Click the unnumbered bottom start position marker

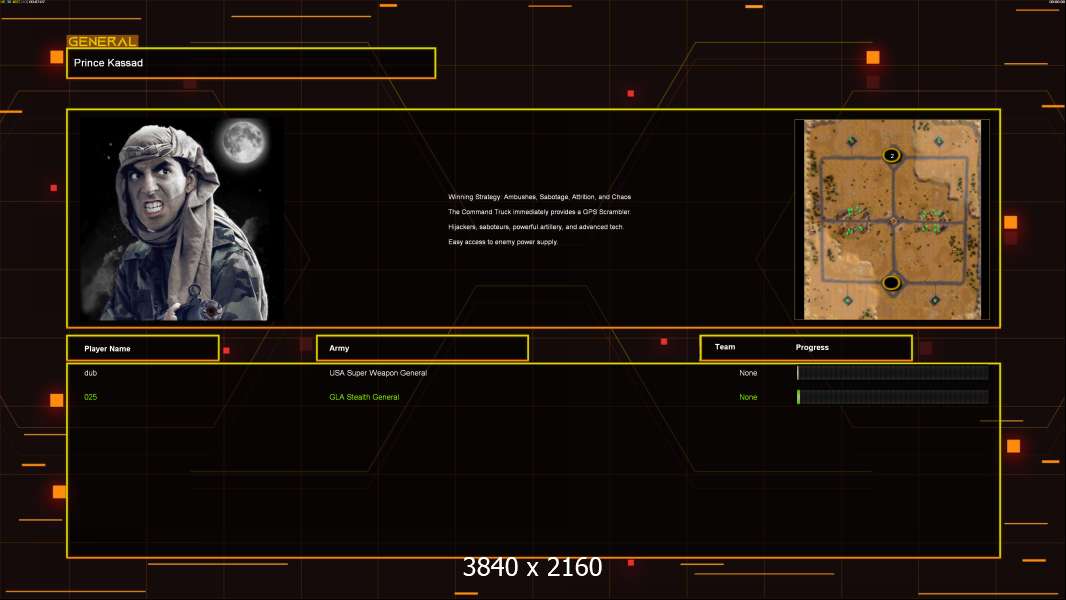(891, 283)
